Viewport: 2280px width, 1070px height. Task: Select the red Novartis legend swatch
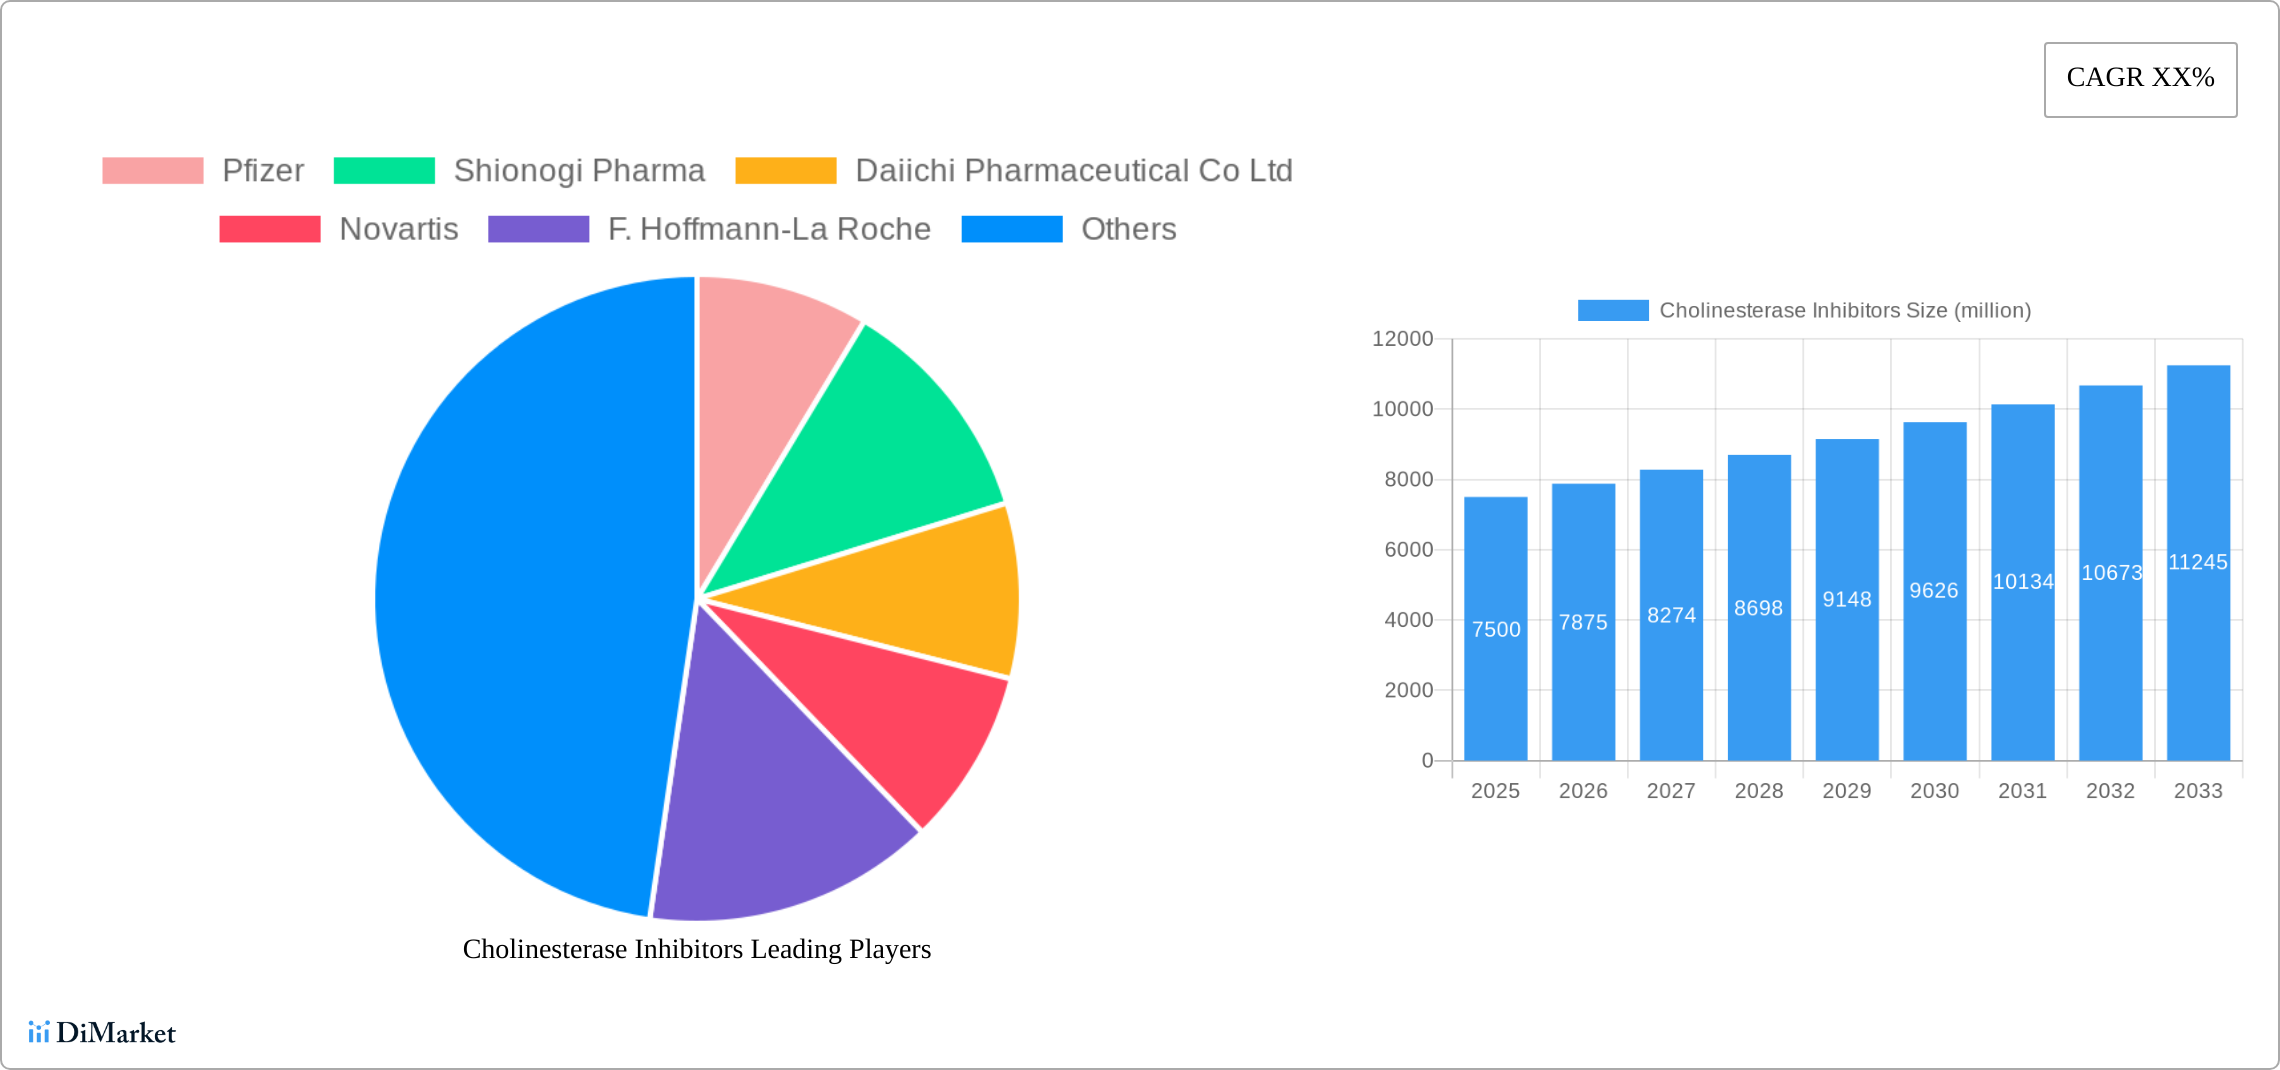269,229
